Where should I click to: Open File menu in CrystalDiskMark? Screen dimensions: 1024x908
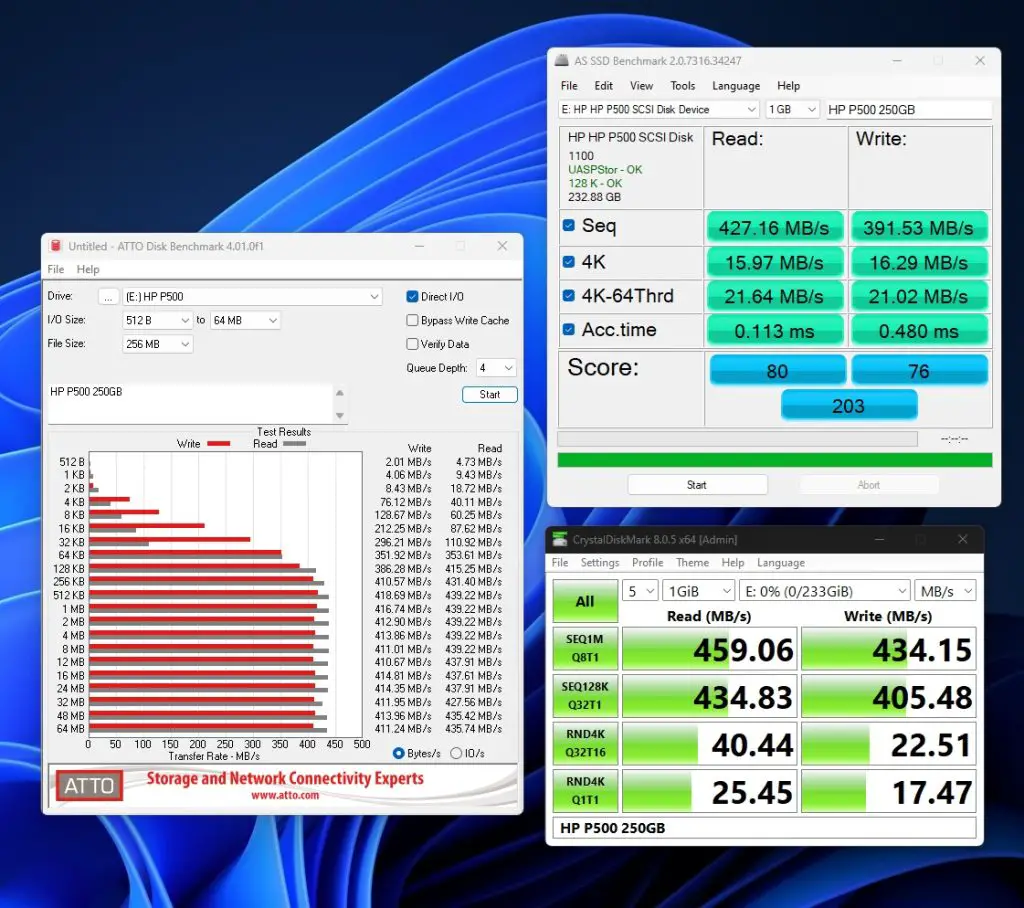click(x=560, y=562)
